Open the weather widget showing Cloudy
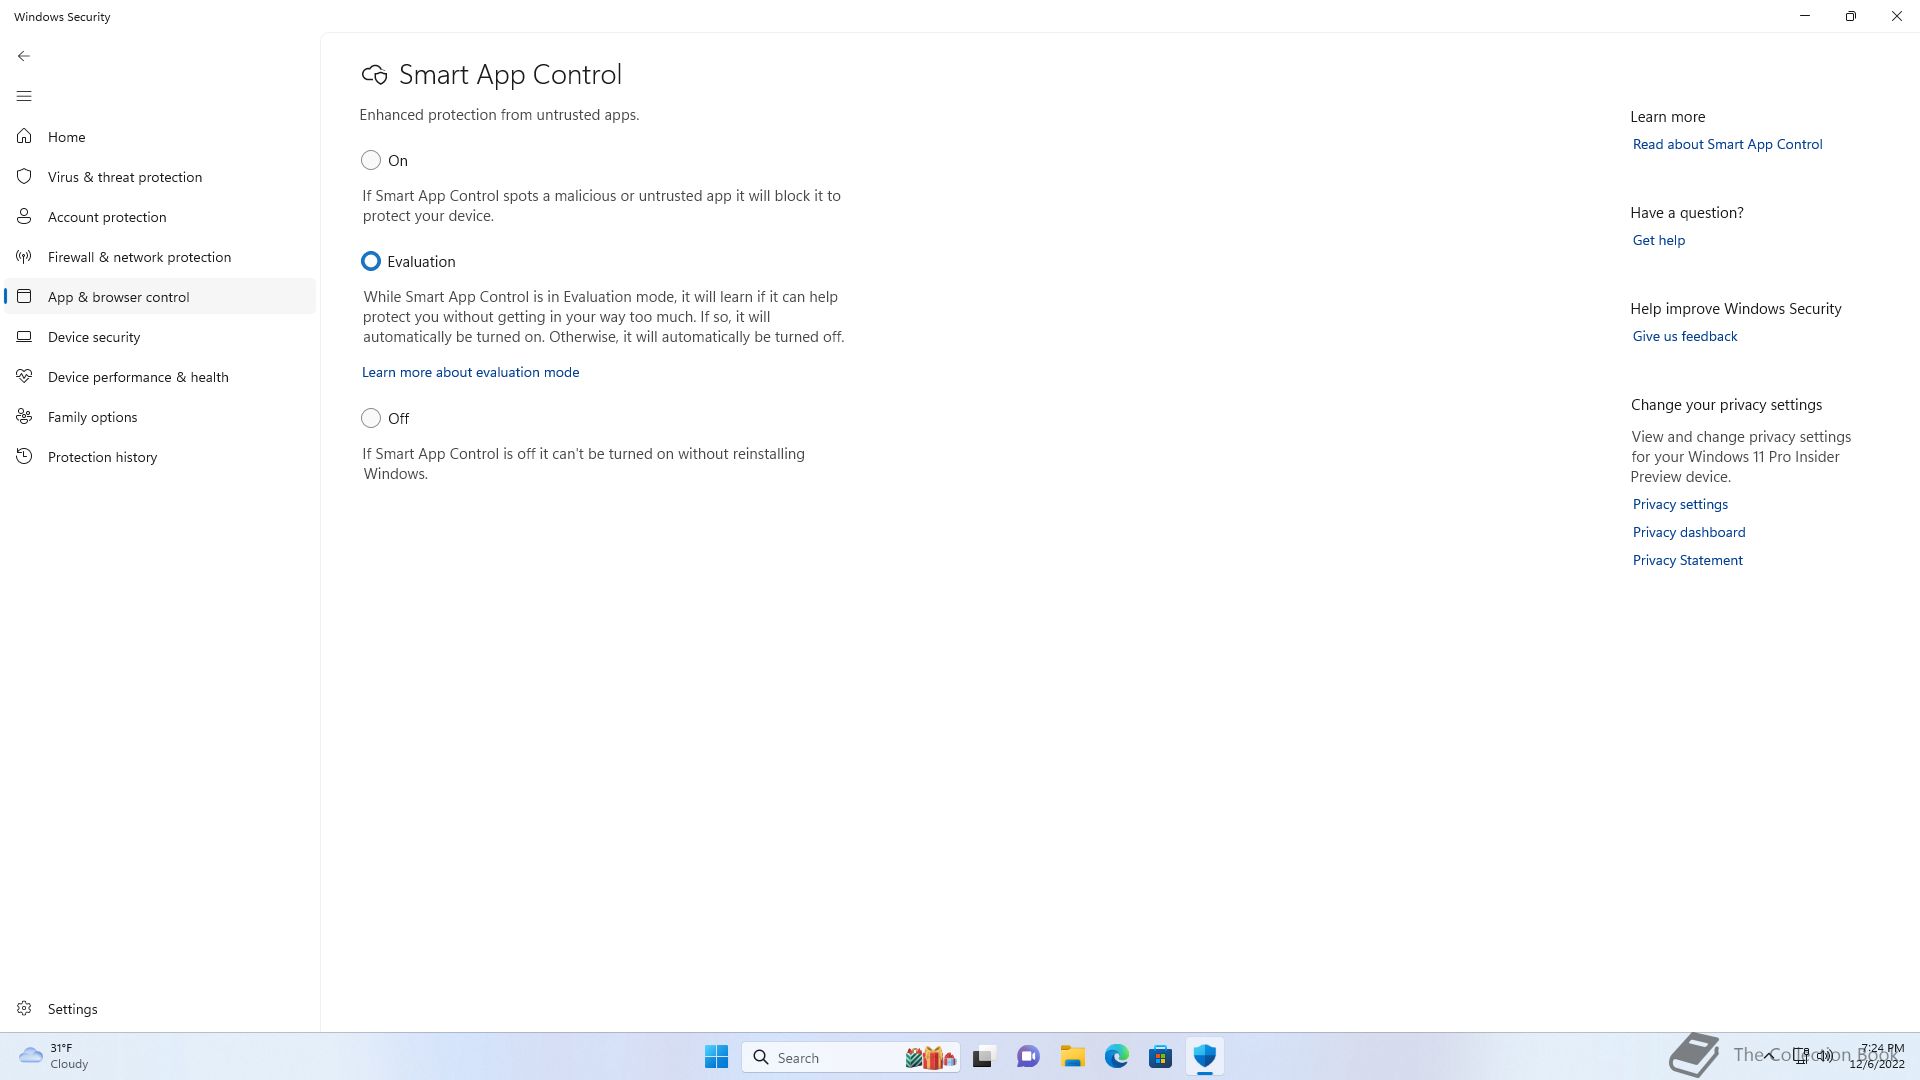 (55, 1056)
